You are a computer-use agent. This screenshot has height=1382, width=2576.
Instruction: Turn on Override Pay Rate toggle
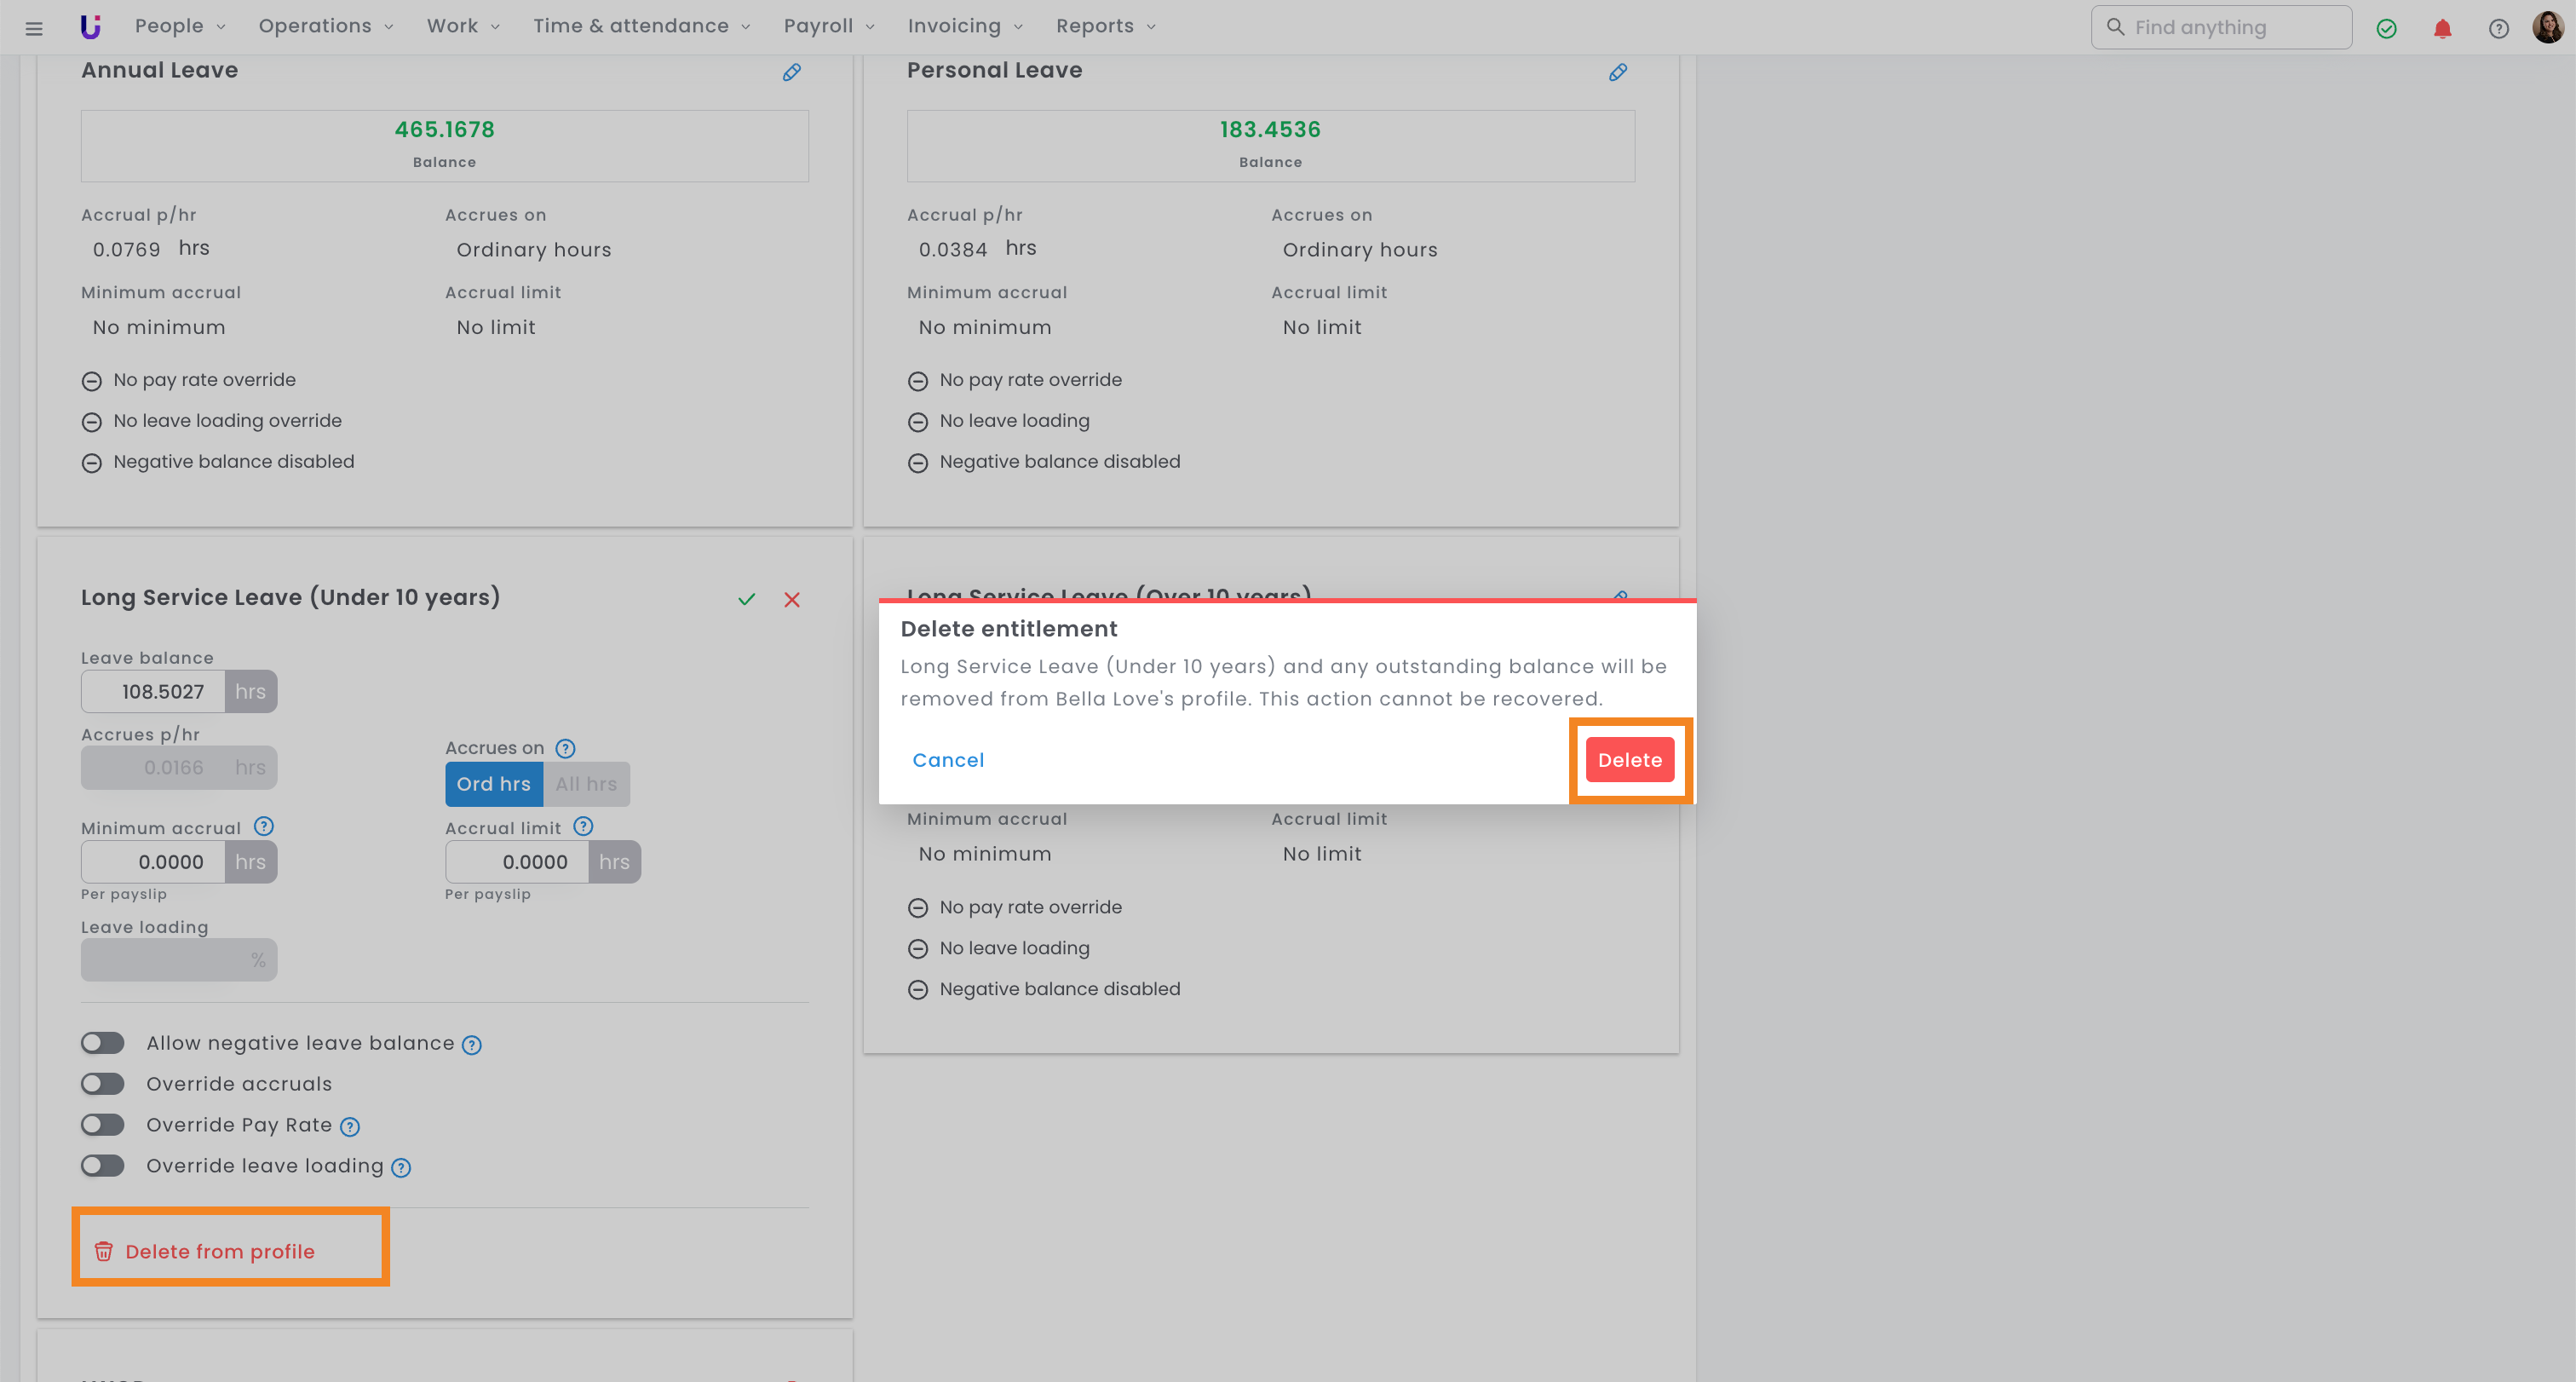click(103, 1125)
